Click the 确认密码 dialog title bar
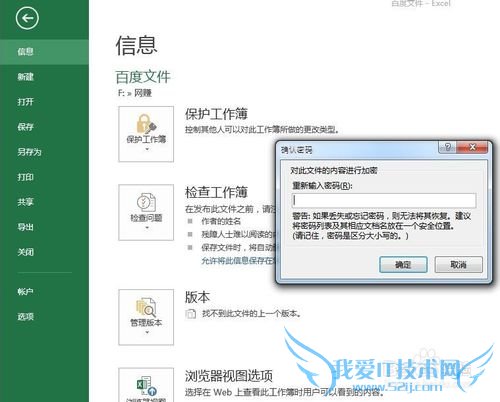Viewport: 500px width, 402px height. [358, 150]
